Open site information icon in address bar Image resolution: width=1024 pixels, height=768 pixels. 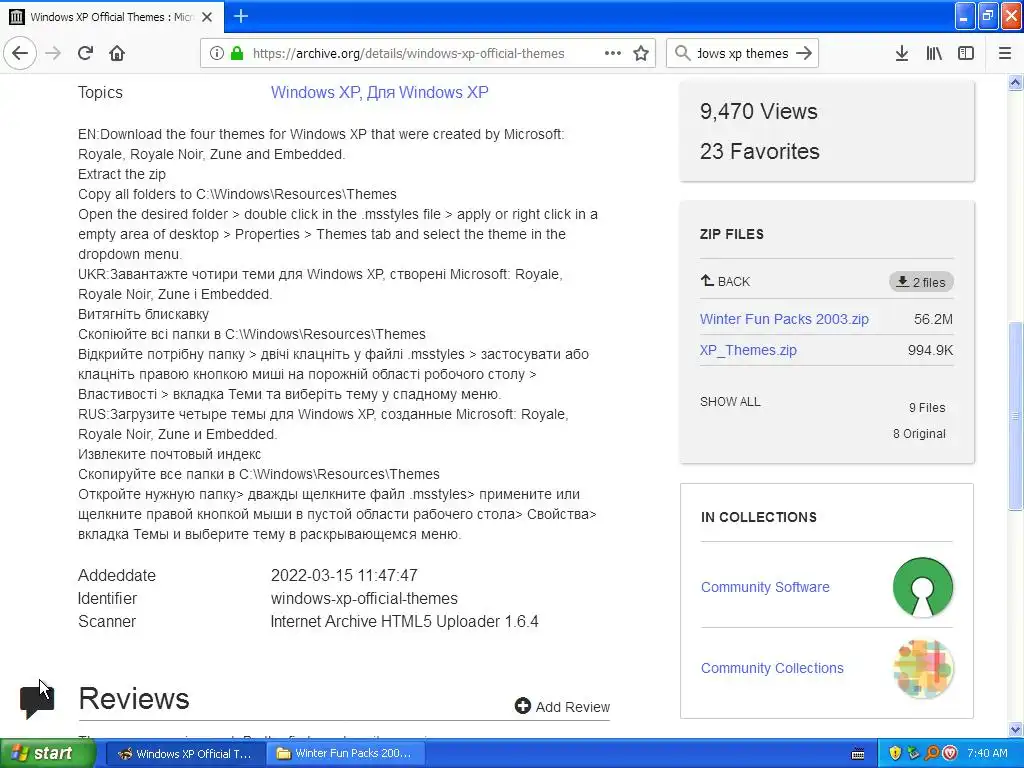coord(216,53)
